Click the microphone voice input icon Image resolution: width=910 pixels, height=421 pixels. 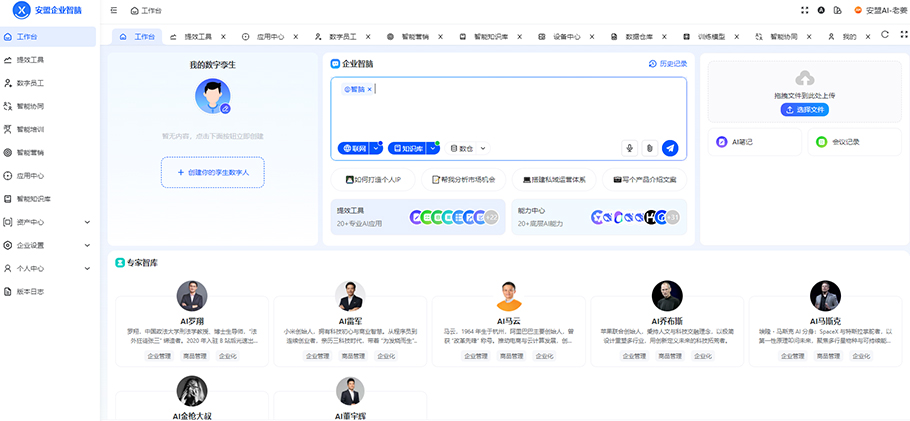629,148
